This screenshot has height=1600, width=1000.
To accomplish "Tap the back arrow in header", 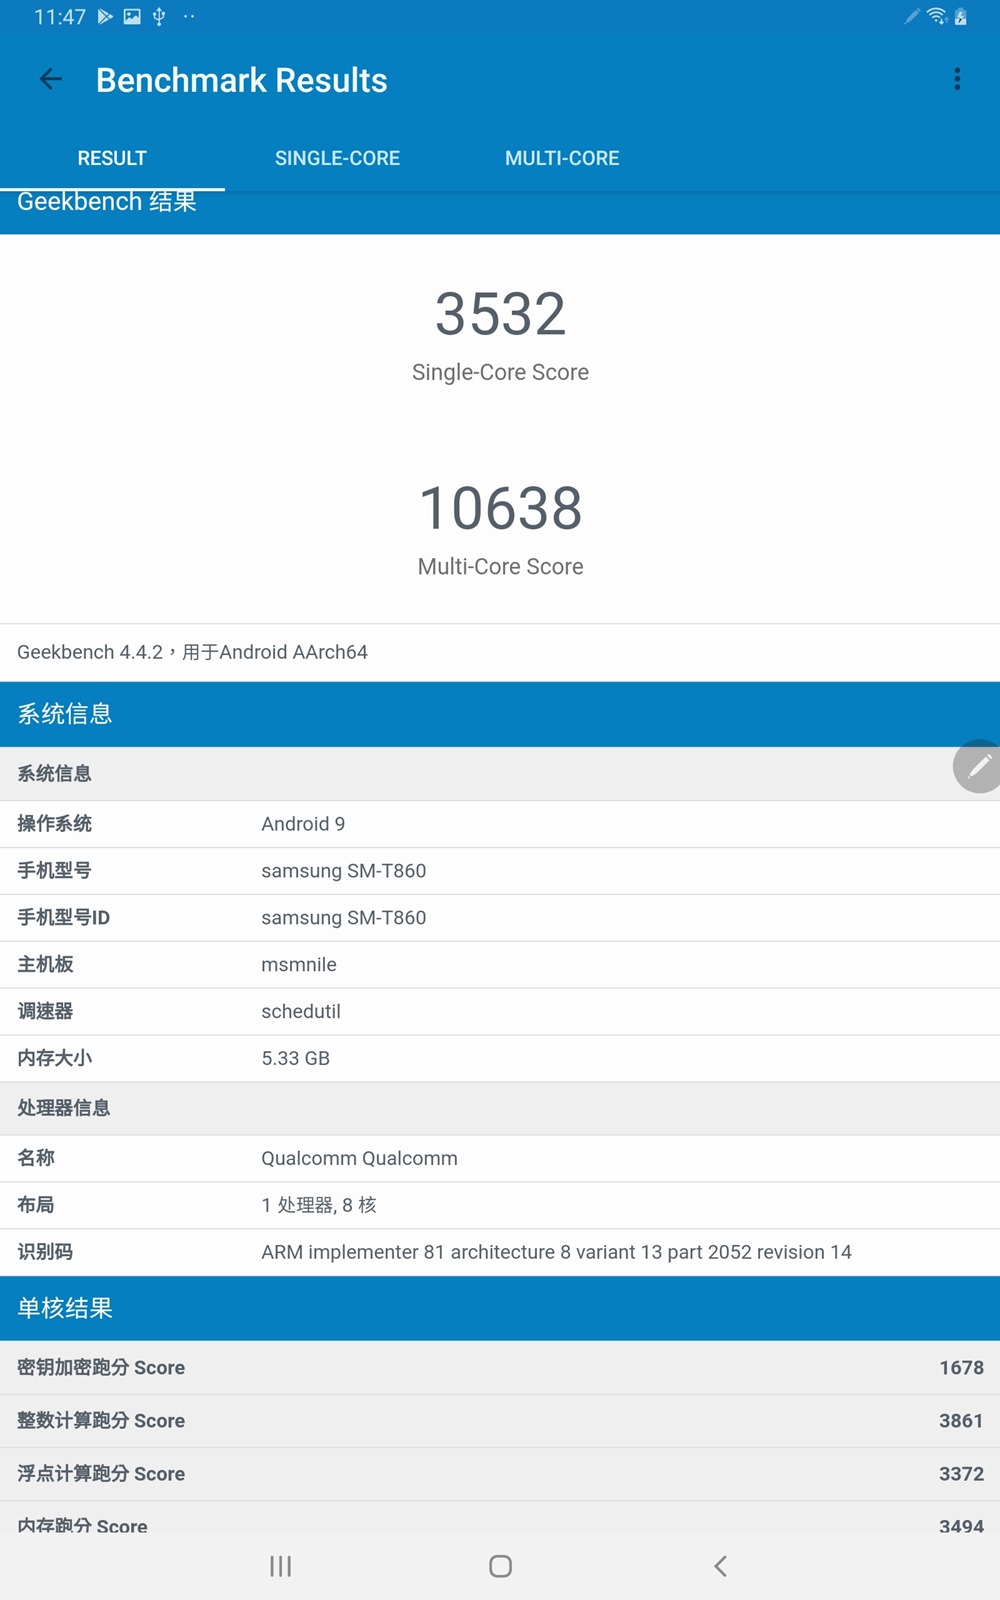I will 50,80.
